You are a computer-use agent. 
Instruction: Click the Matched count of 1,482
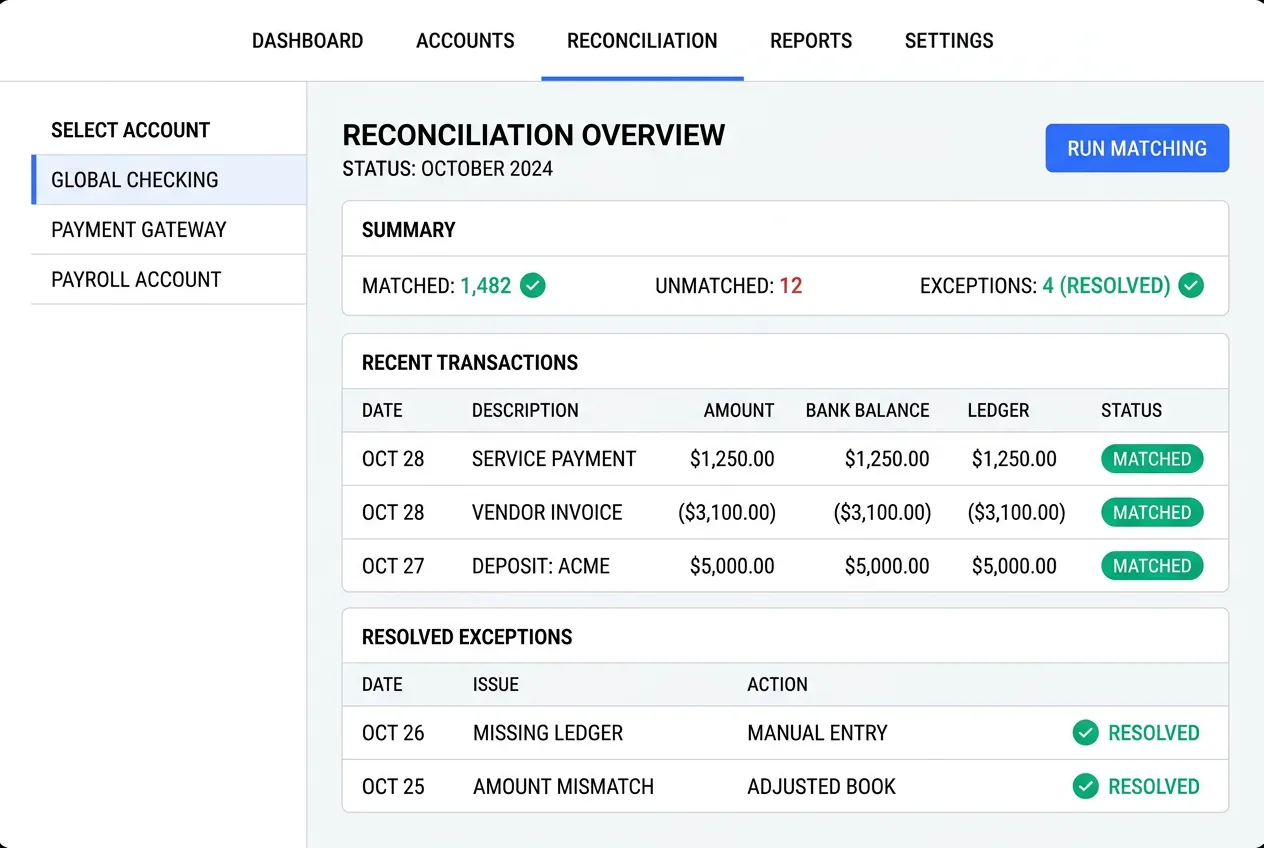click(486, 285)
